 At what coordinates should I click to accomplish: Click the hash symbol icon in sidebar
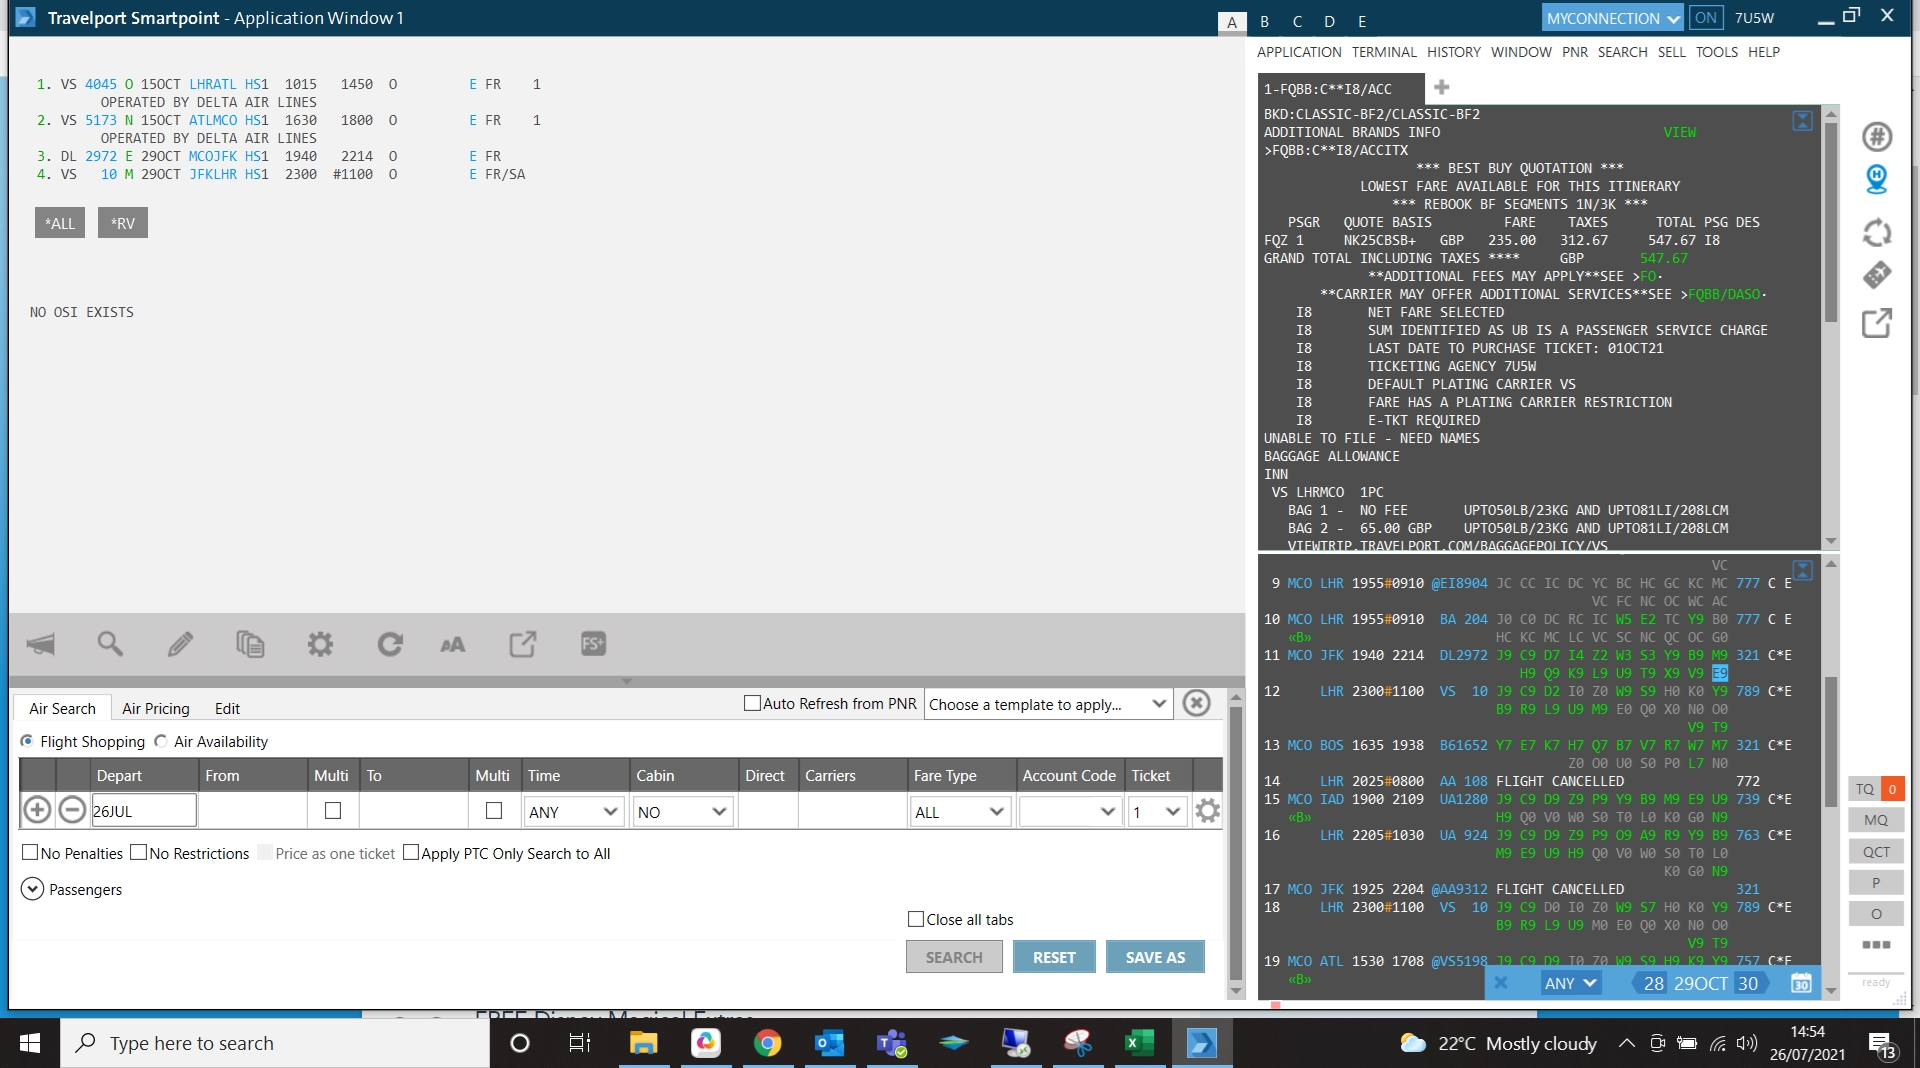point(1877,136)
